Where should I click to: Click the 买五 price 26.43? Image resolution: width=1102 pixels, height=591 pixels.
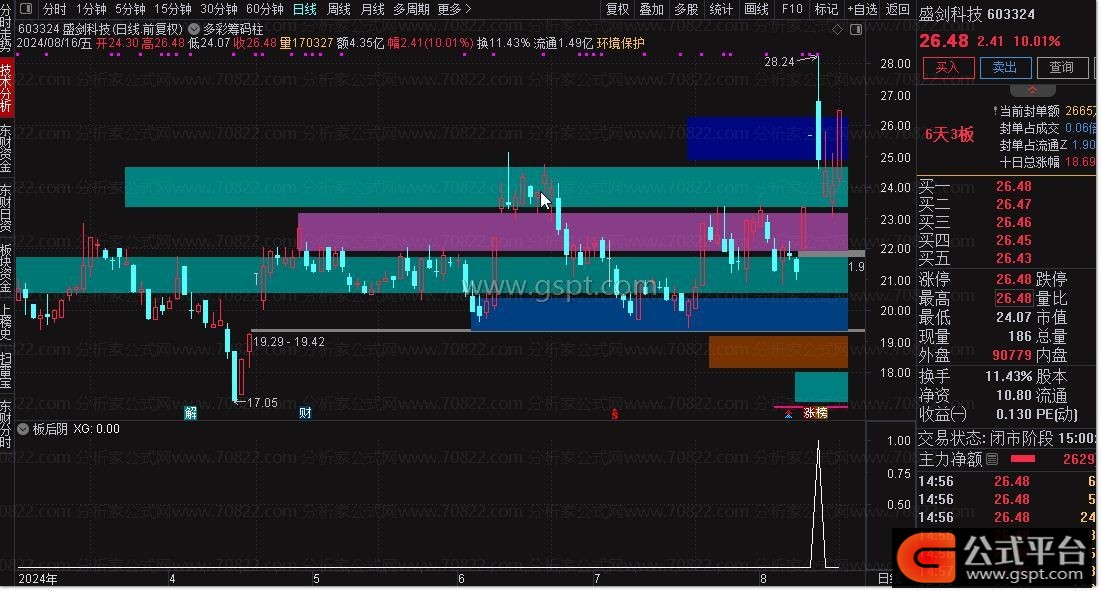click(1013, 258)
